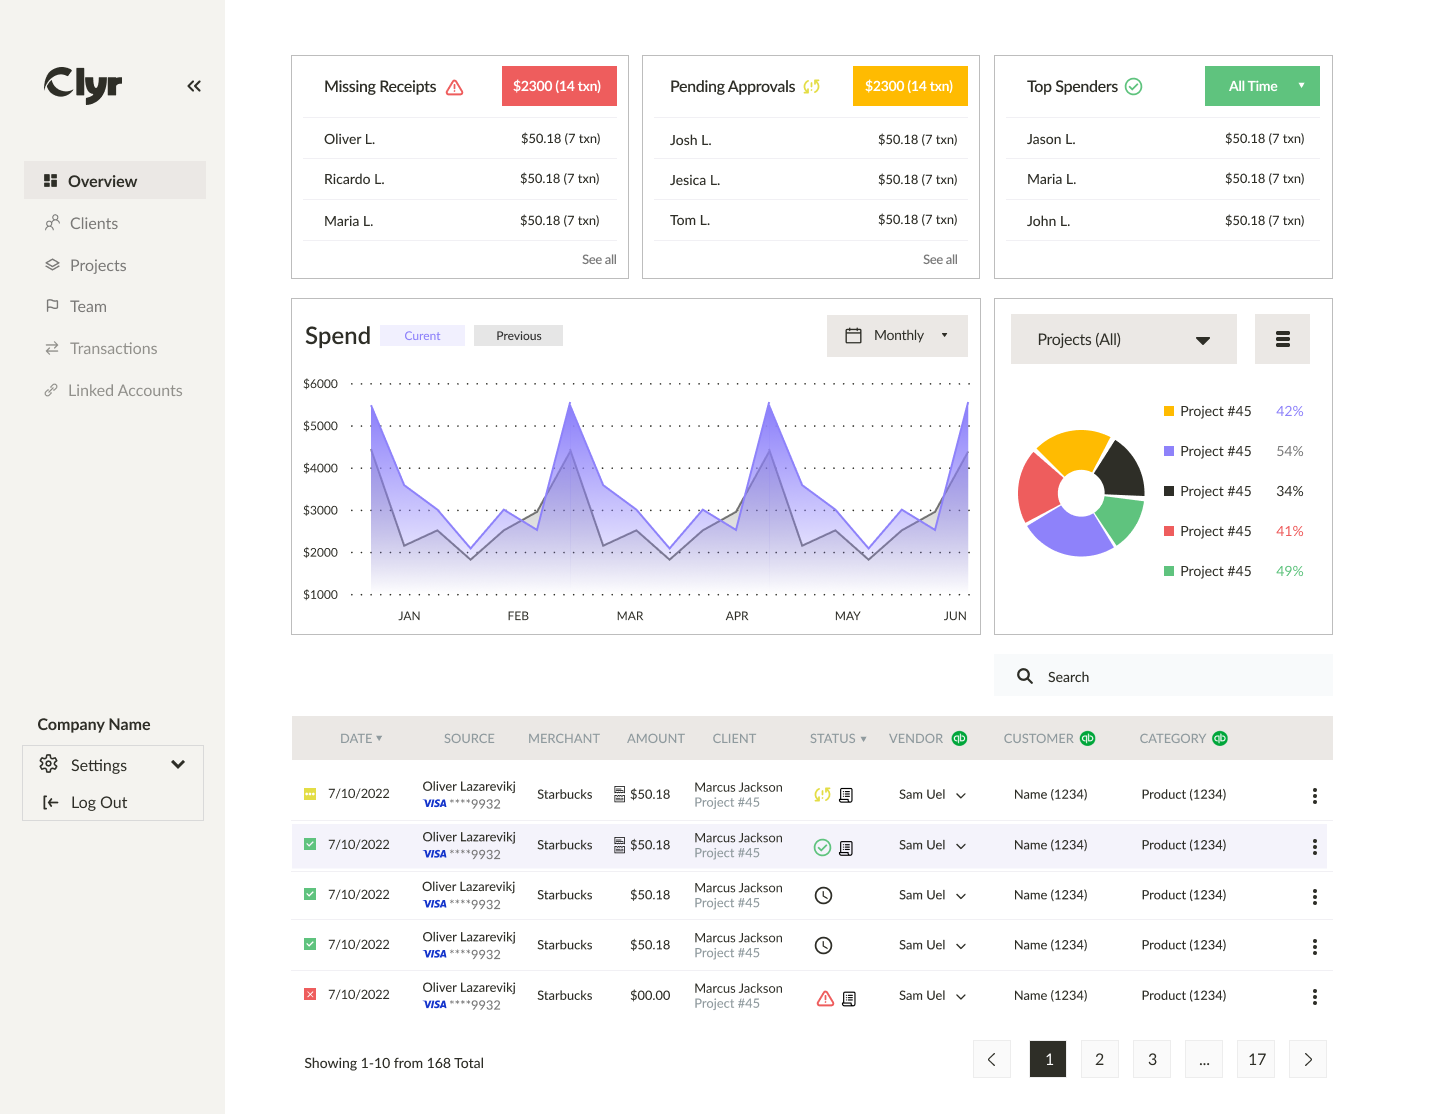1440x1114 pixels.
Task: Click the clock status icon on third transaction
Action: (x=823, y=895)
